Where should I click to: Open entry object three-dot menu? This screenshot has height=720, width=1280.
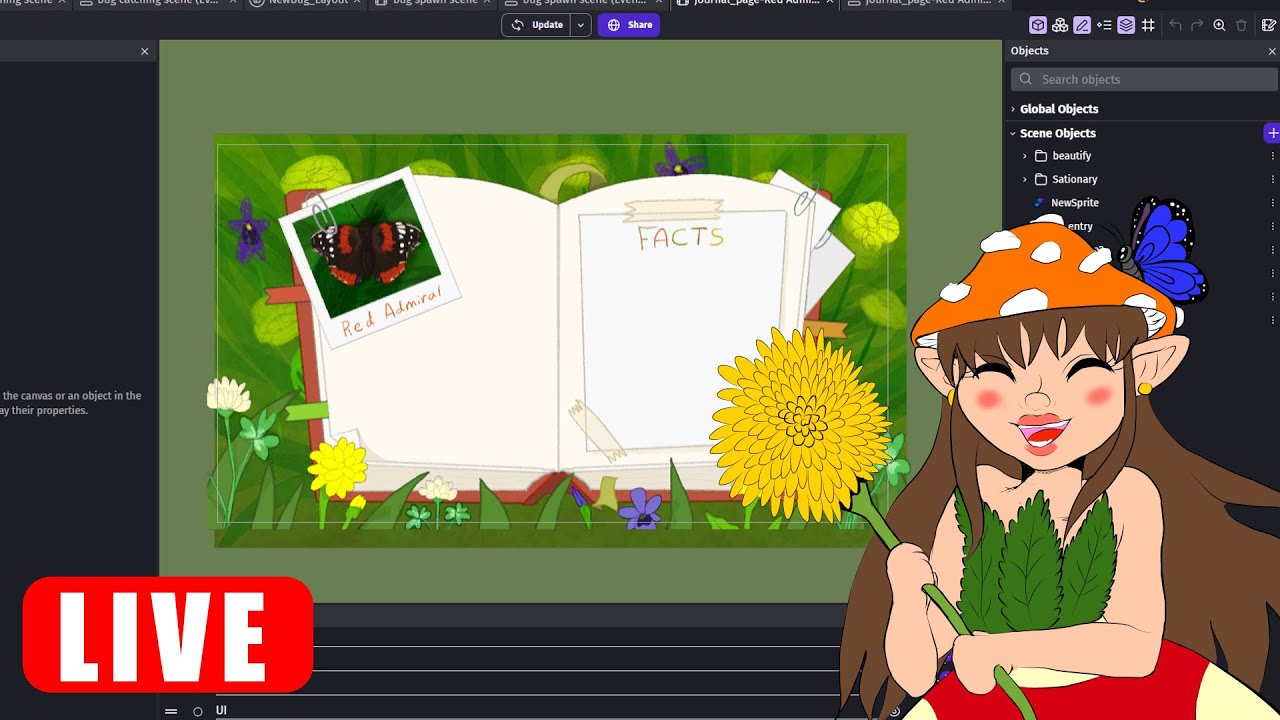1273,226
